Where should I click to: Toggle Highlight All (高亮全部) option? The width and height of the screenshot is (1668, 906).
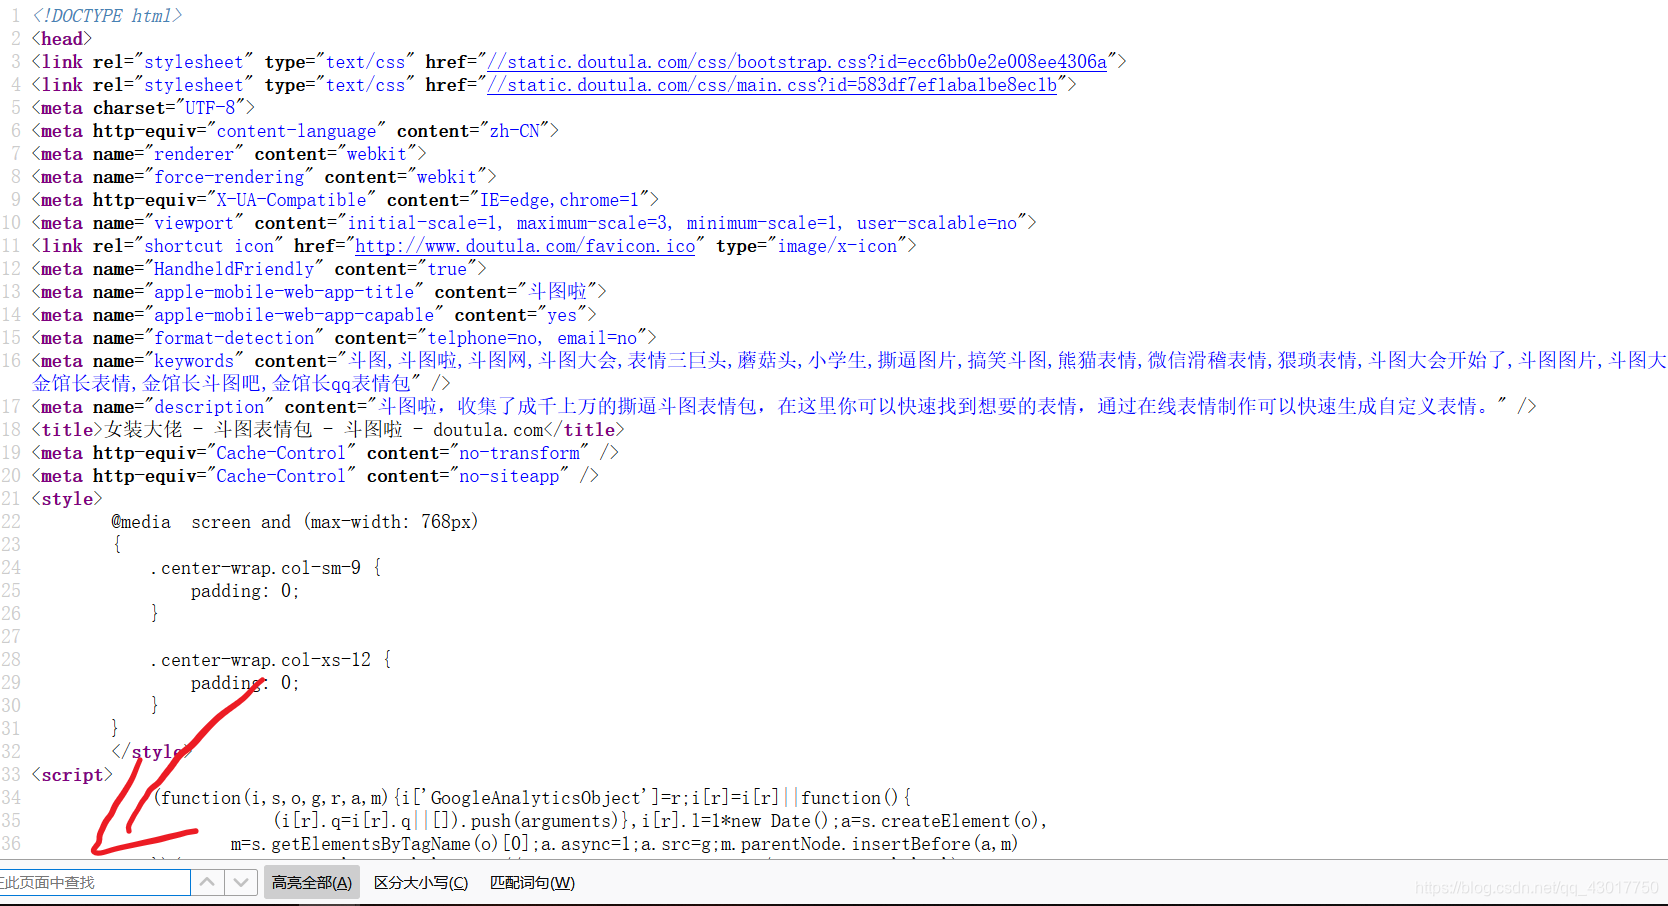point(312,883)
